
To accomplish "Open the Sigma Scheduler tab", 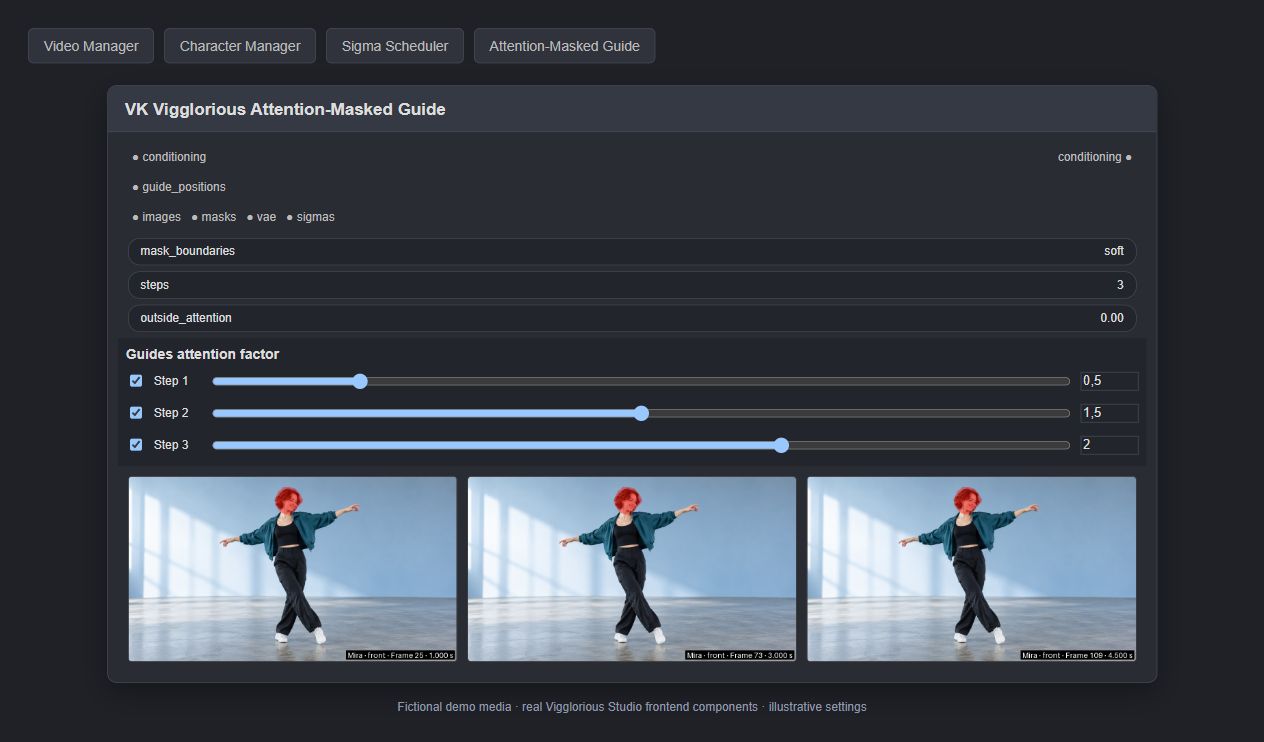I will pos(395,46).
